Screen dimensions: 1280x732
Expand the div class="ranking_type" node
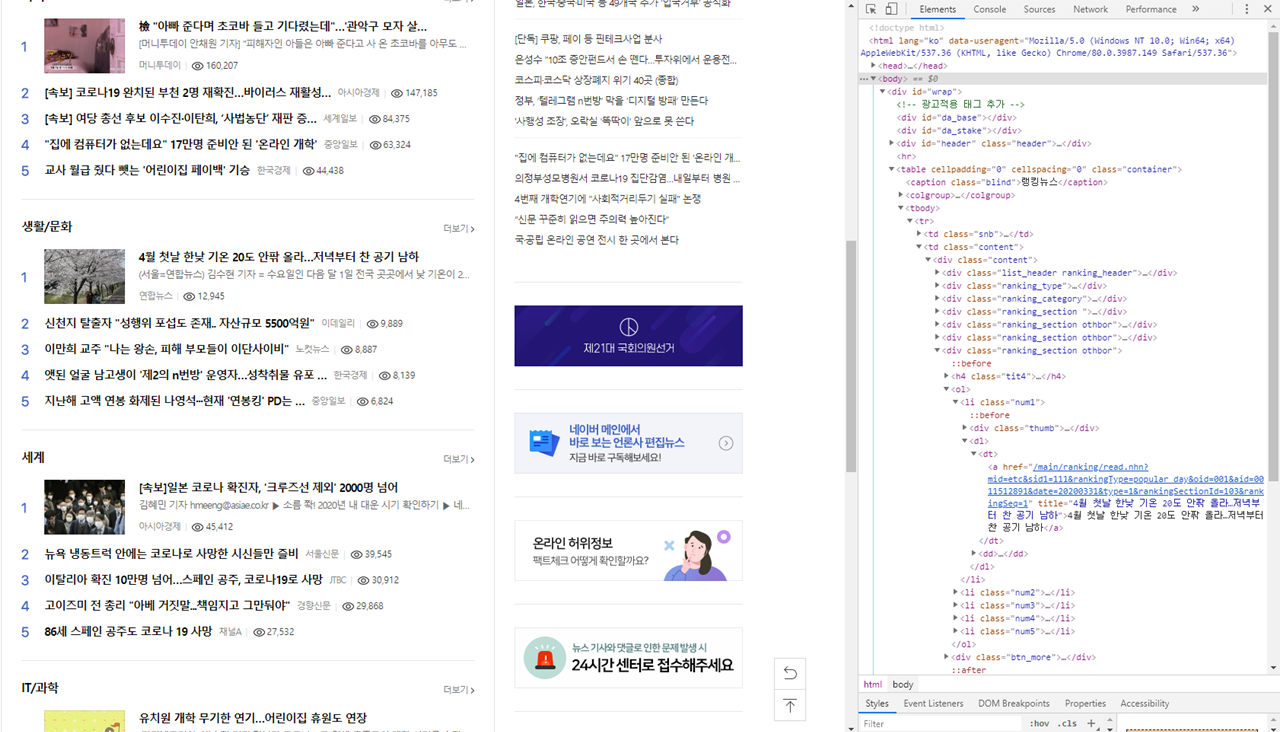point(937,286)
